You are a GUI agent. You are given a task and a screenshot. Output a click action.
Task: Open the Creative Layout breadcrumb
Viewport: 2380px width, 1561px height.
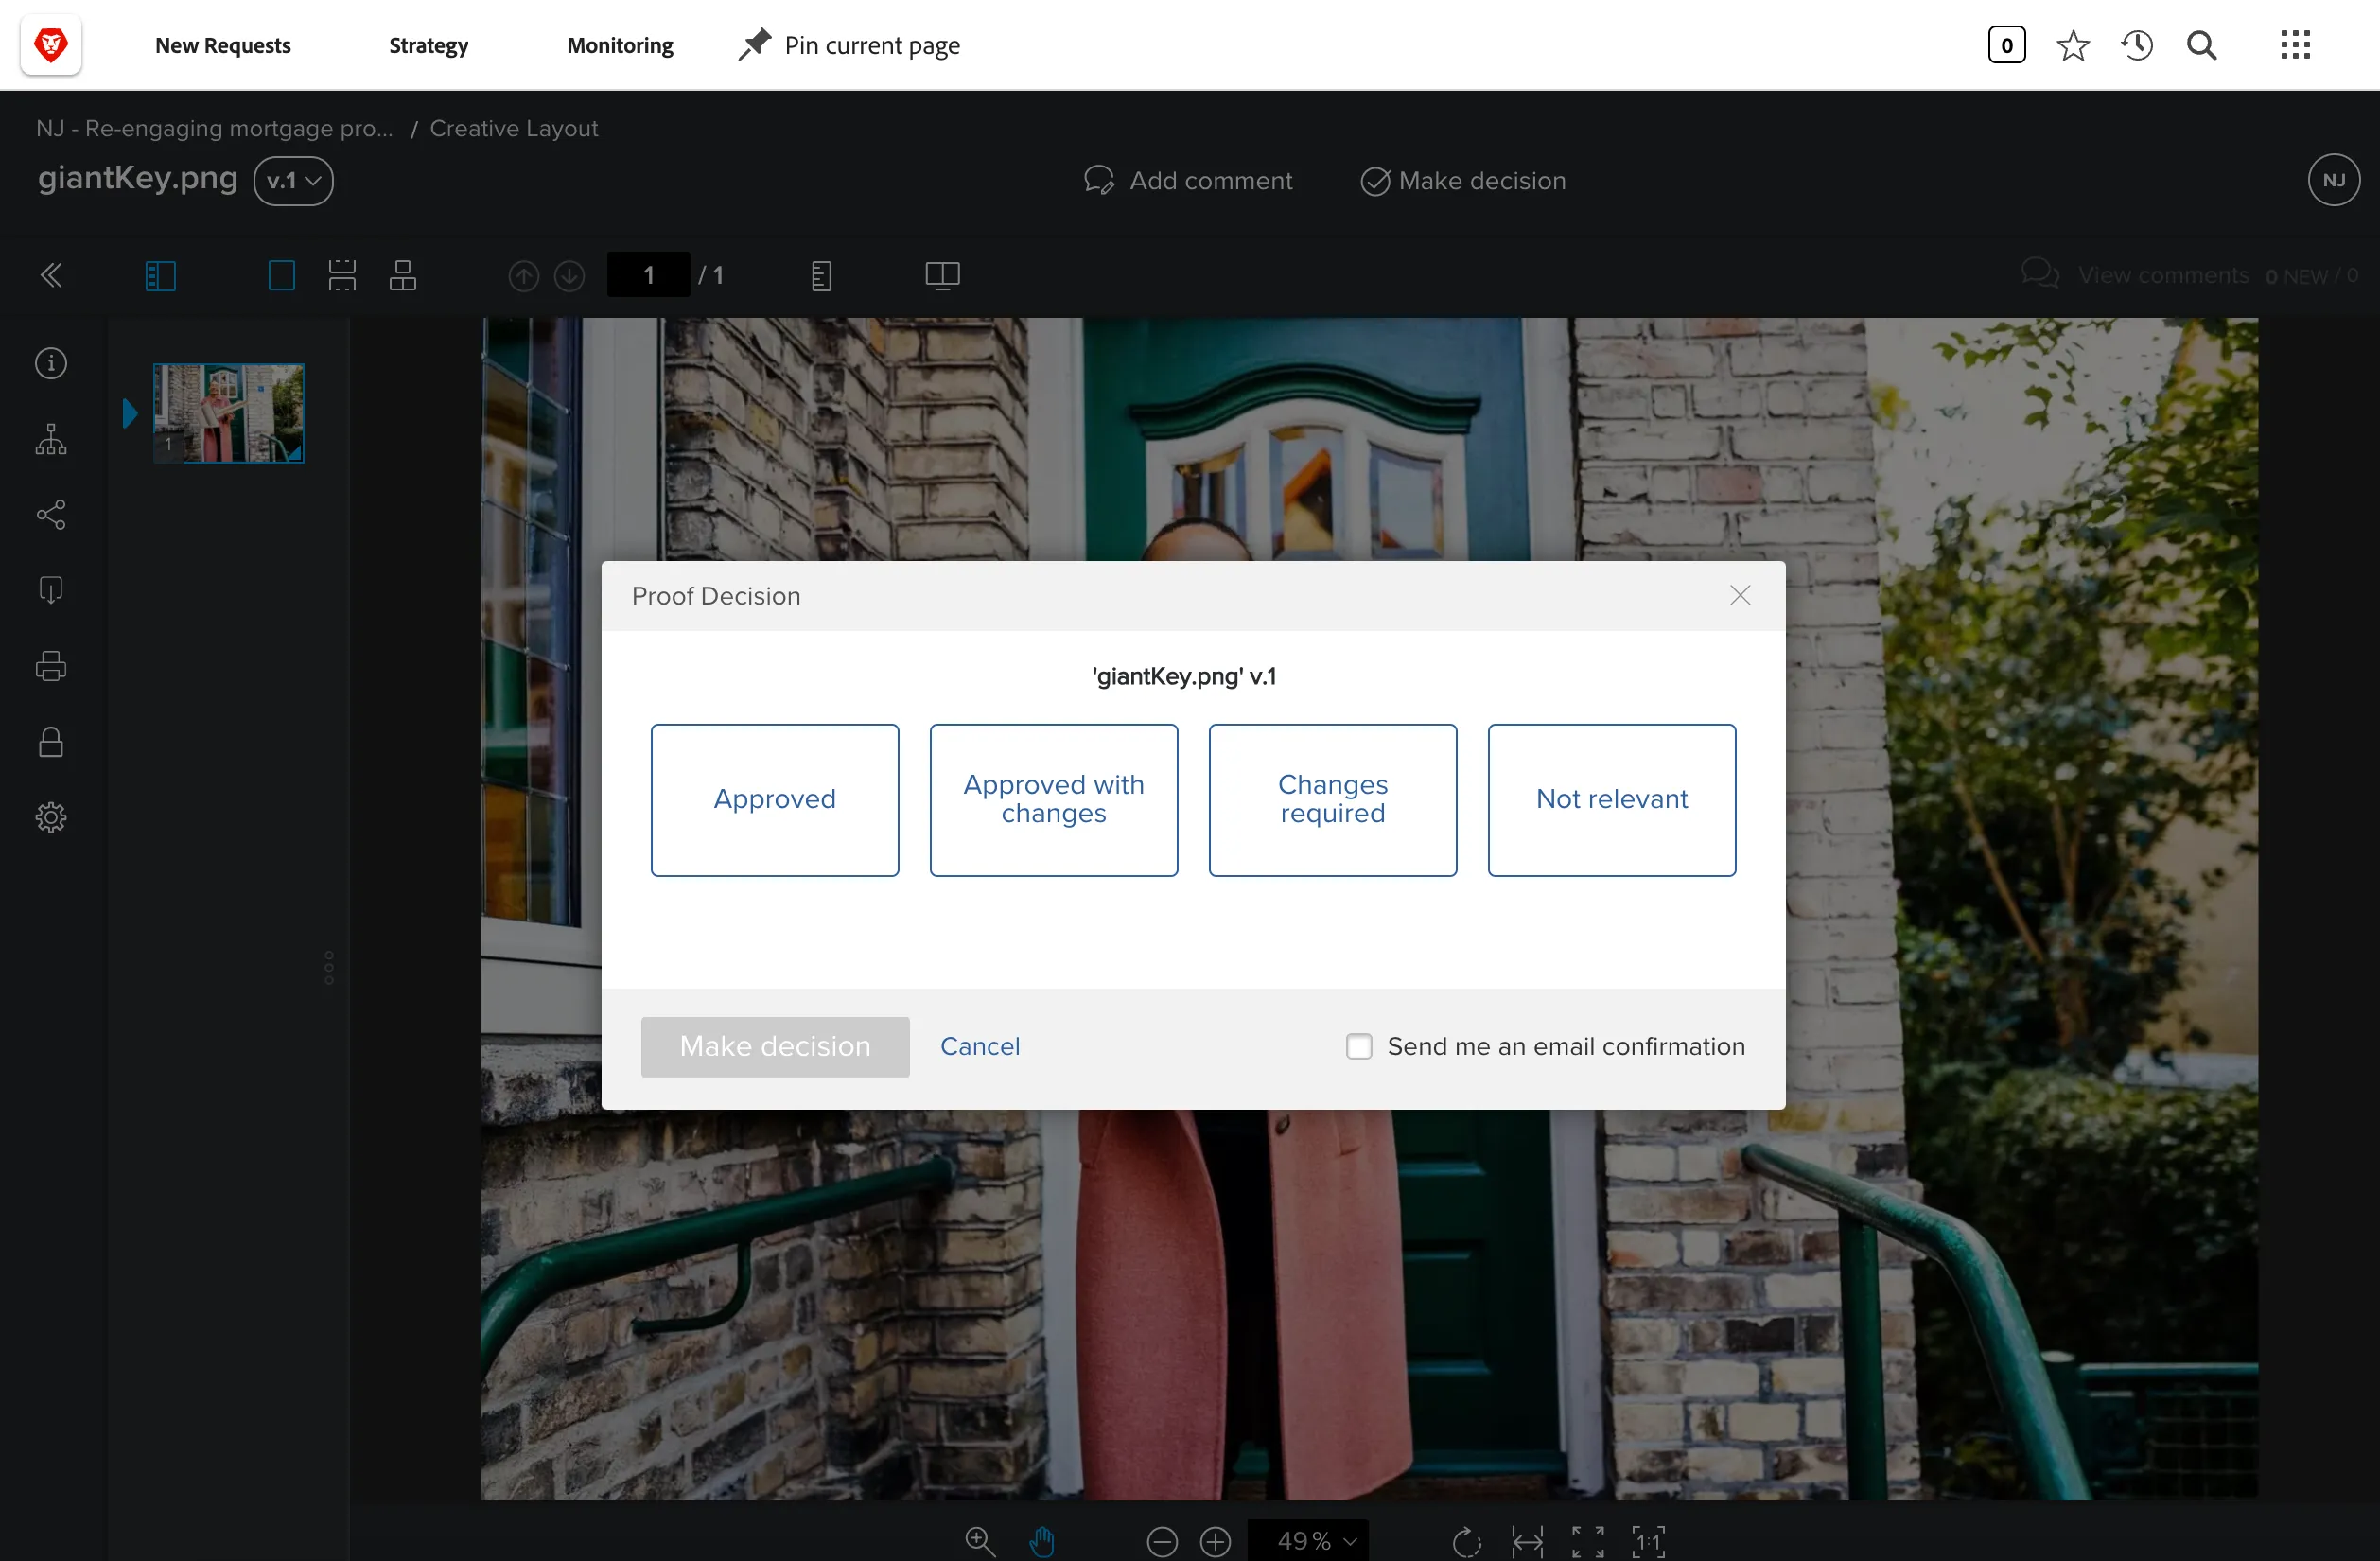point(514,128)
